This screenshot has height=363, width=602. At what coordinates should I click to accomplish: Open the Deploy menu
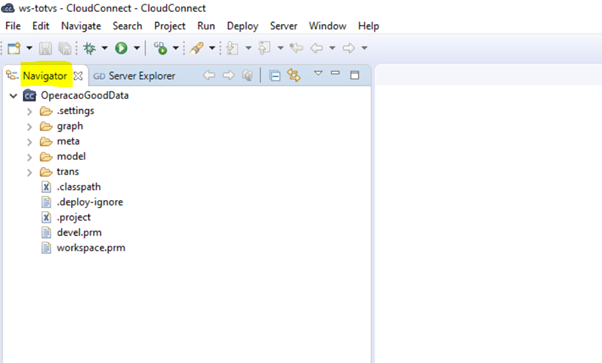pyautogui.click(x=243, y=26)
